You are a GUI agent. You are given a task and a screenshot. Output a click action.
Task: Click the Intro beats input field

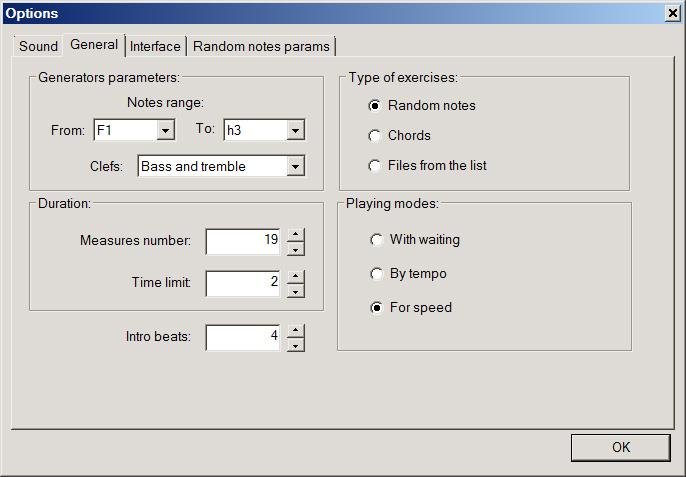click(x=243, y=337)
